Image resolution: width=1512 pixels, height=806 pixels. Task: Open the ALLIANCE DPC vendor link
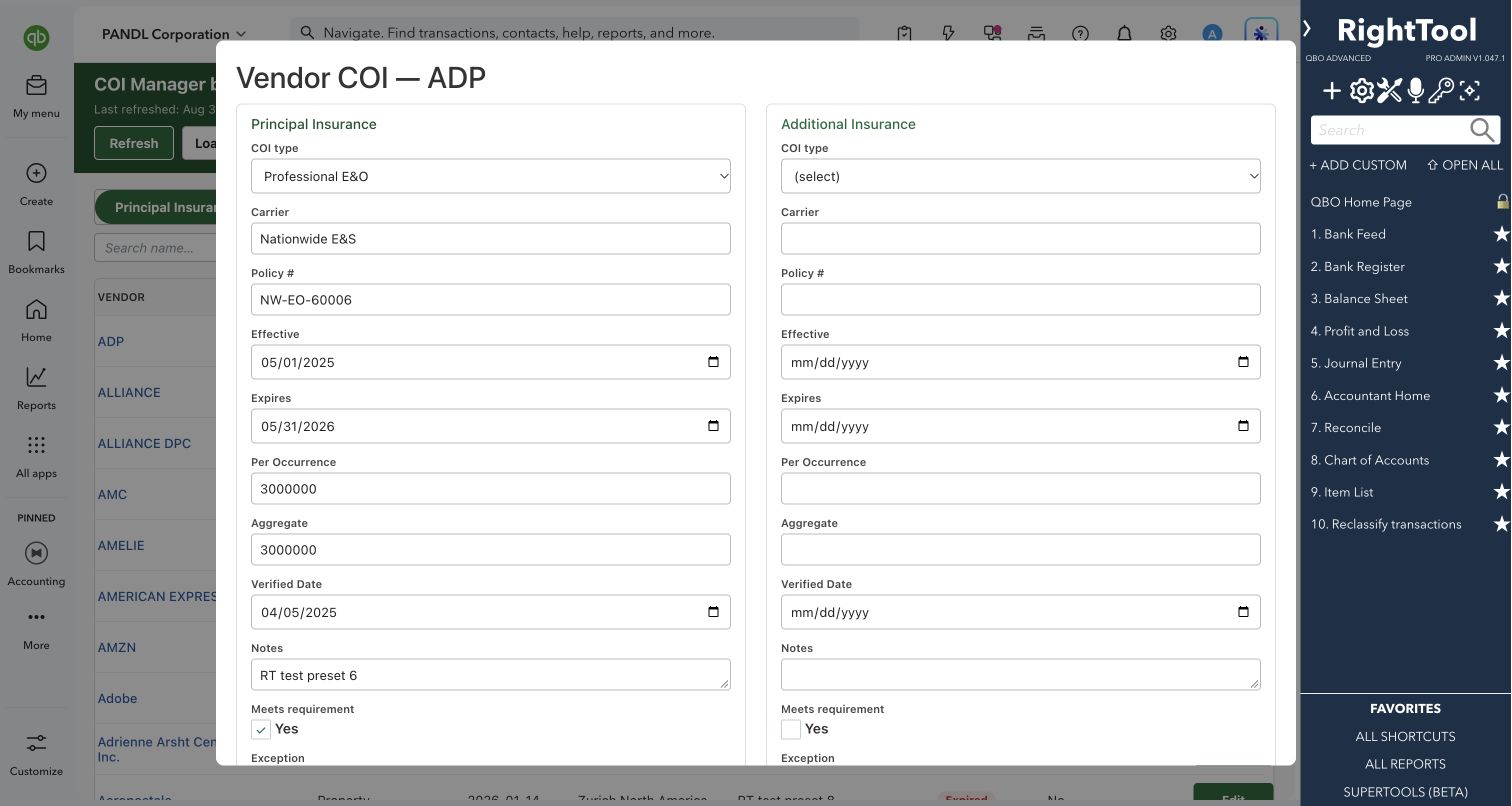pyautogui.click(x=144, y=443)
